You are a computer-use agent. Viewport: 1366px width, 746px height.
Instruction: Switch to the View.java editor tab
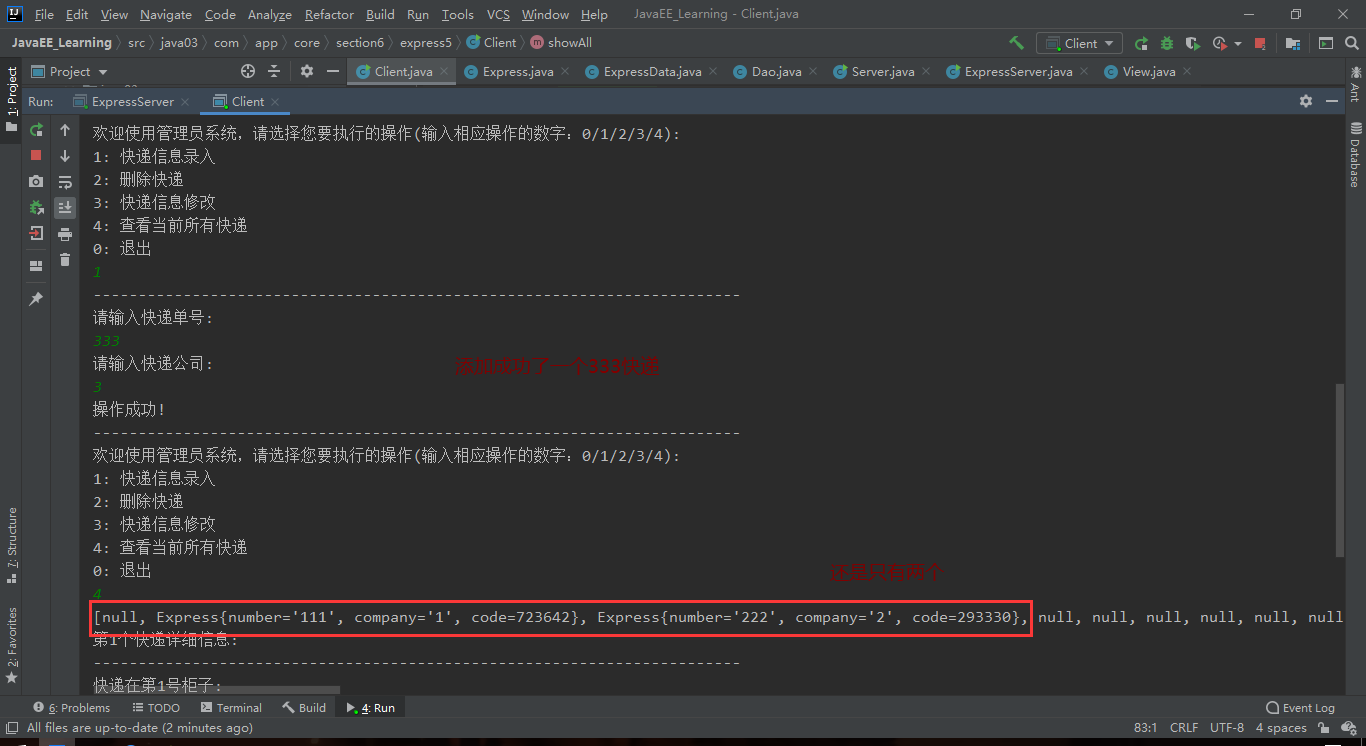pos(1149,71)
